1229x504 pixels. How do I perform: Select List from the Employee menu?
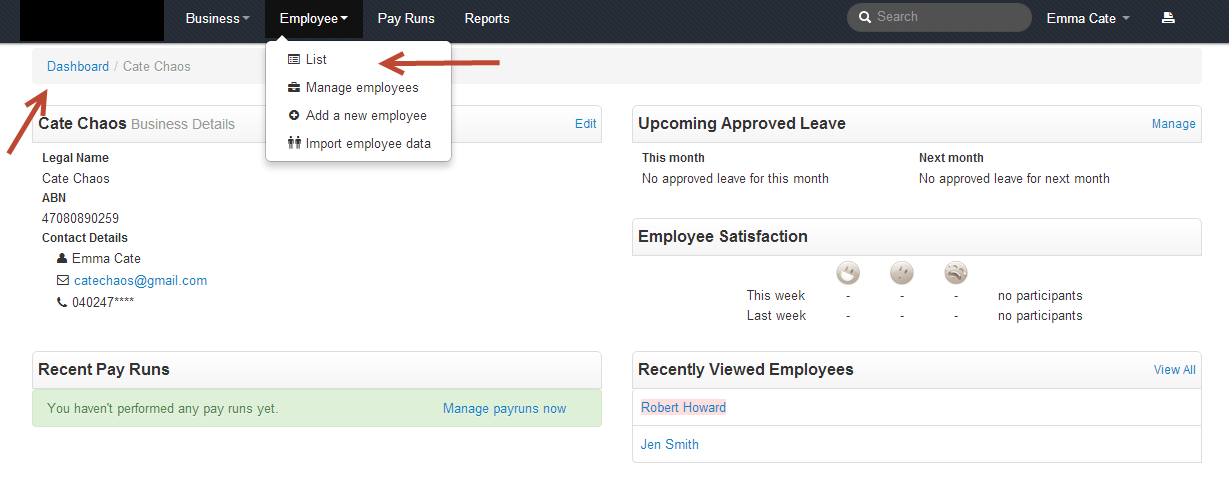click(x=316, y=59)
